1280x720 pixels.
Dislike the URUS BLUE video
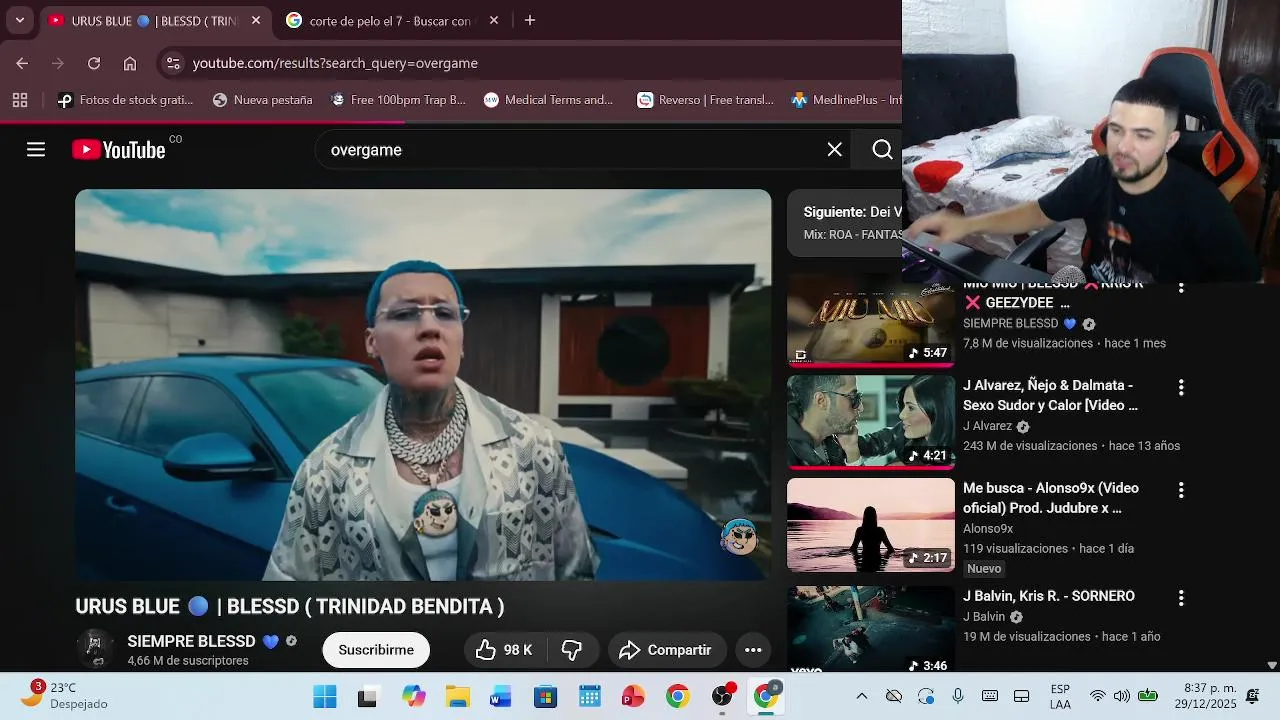pyautogui.click(x=572, y=650)
